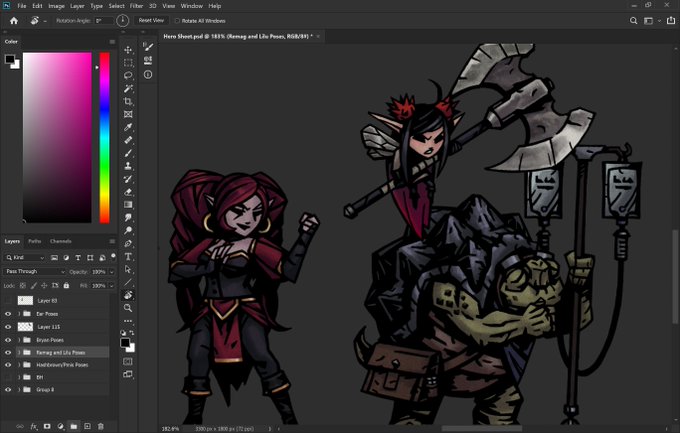Select the Clone Stamp tool

(x=128, y=166)
